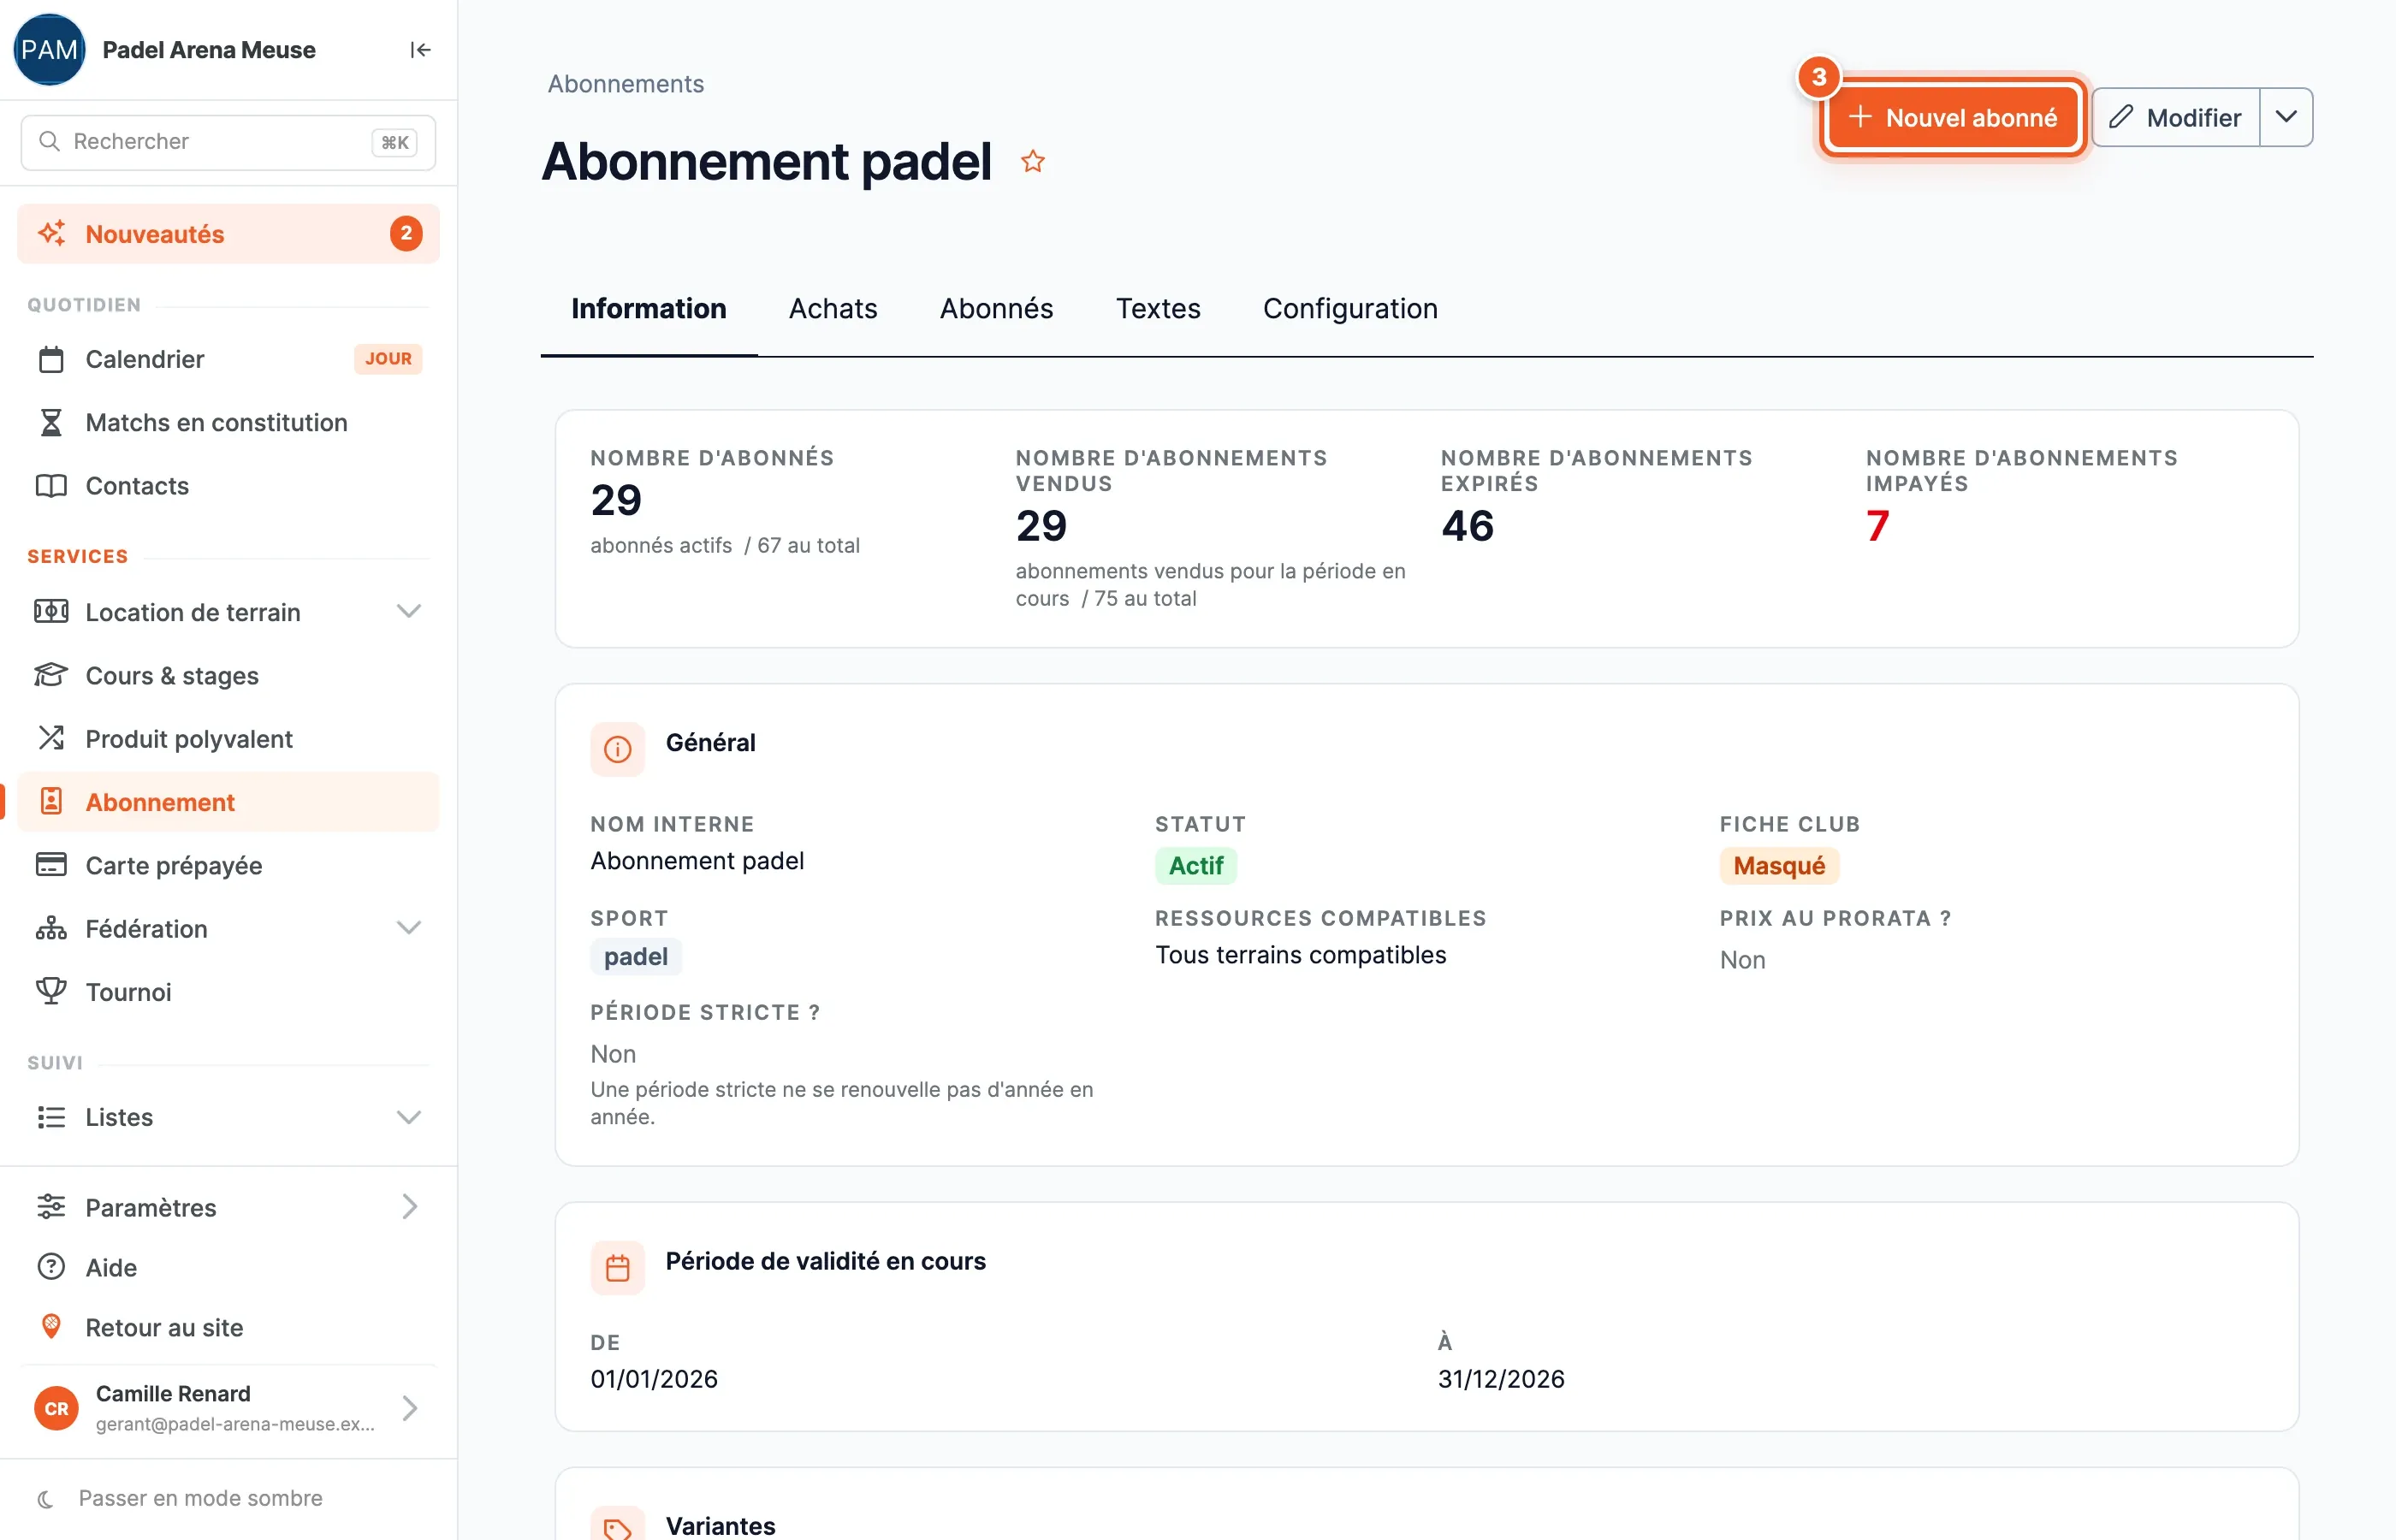Collapse the sidebar with the arrow icon
Viewport: 2396px width, 1540px height.
click(420, 50)
